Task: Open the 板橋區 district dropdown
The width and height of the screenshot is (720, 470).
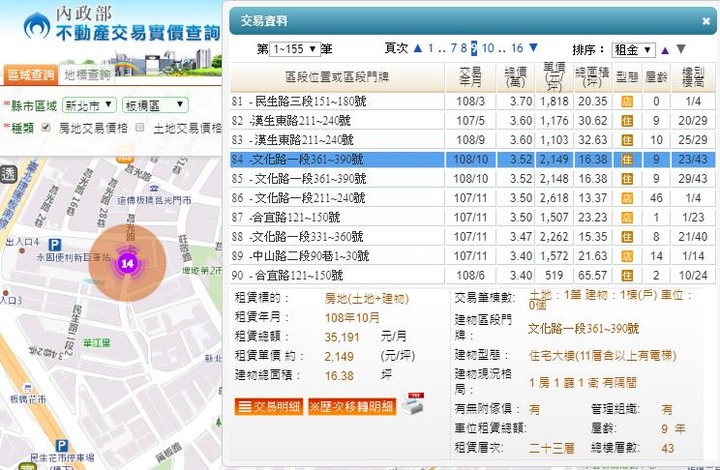Action: [x=155, y=105]
